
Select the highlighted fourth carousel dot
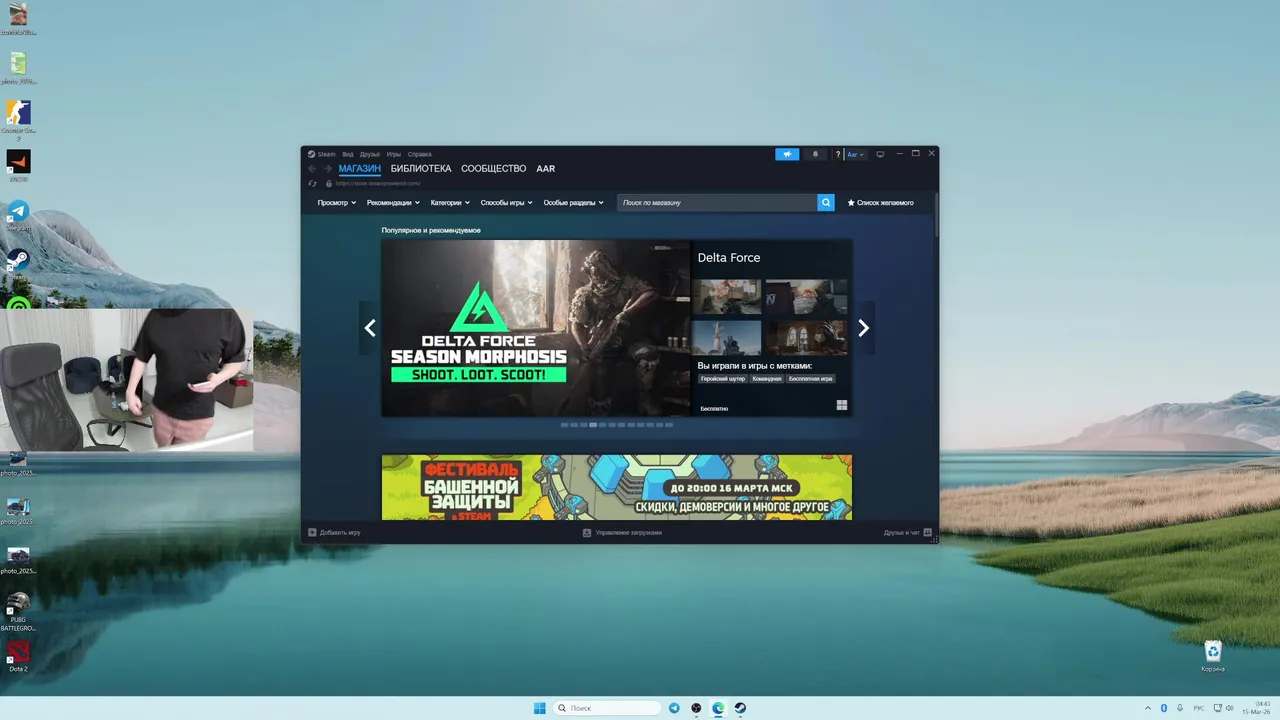pos(593,425)
